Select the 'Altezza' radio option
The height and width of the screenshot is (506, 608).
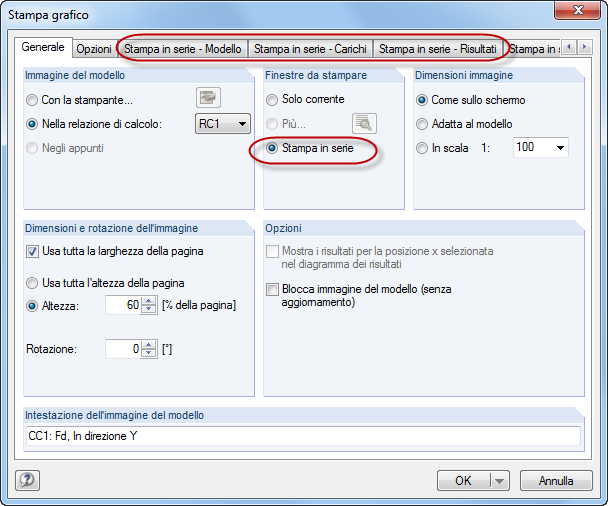53,306
